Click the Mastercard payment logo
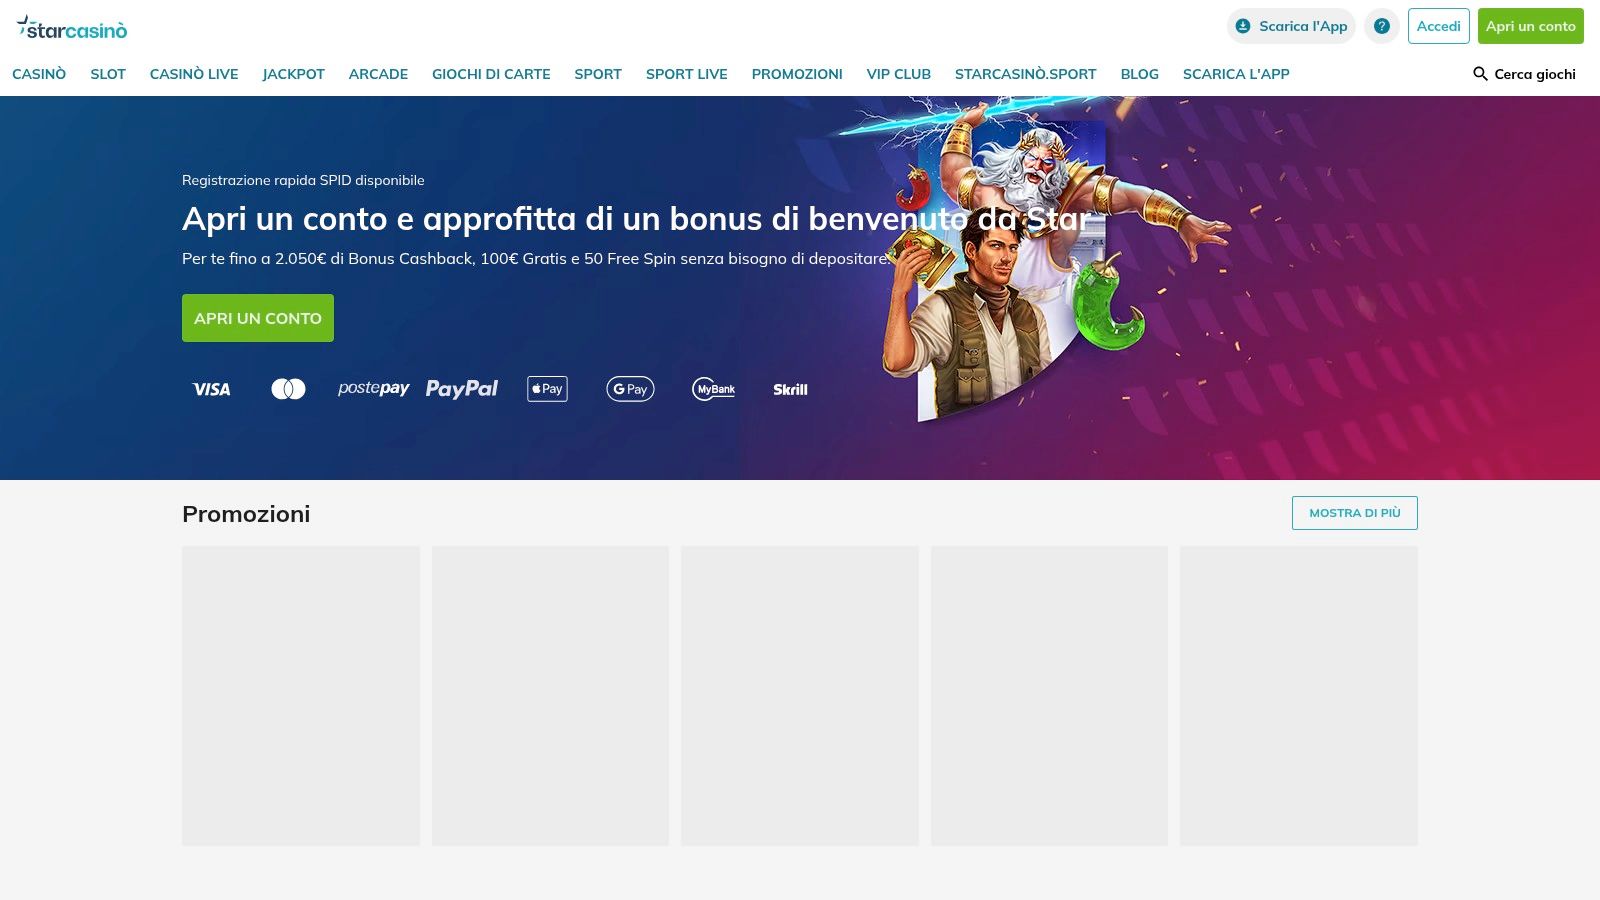 pos(288,389)
